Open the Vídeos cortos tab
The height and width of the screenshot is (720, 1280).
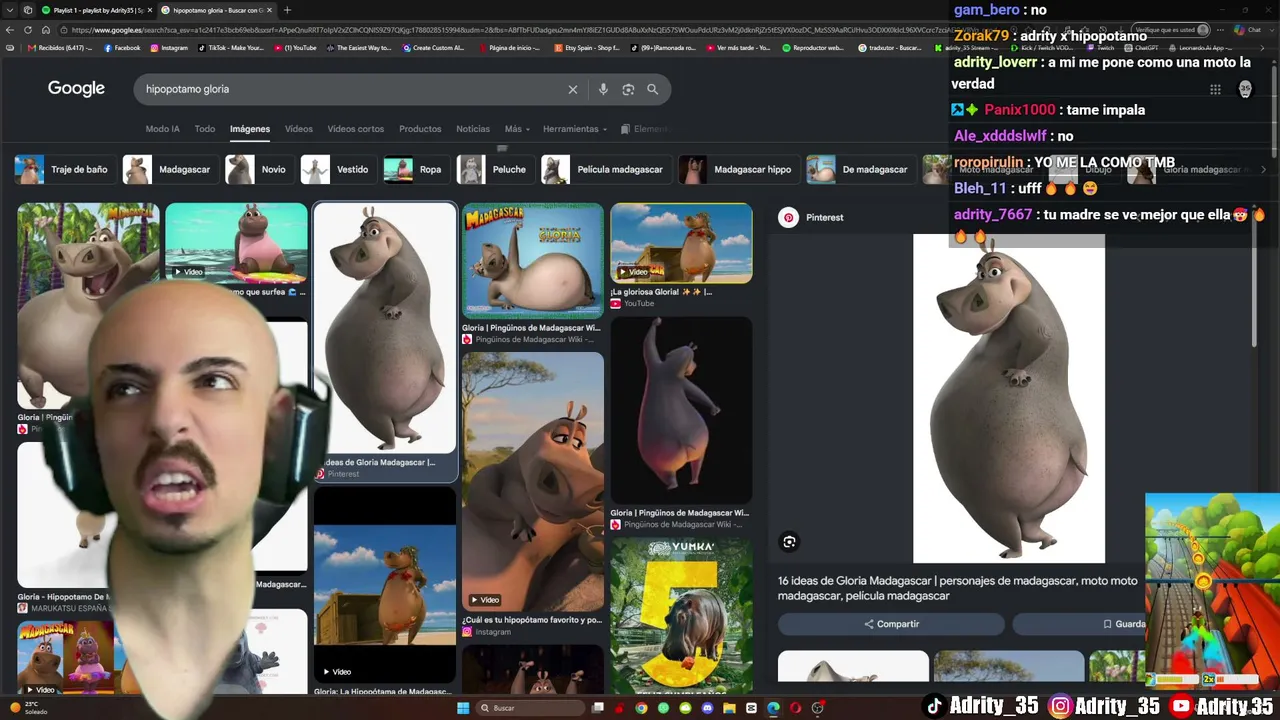point(355,129)
